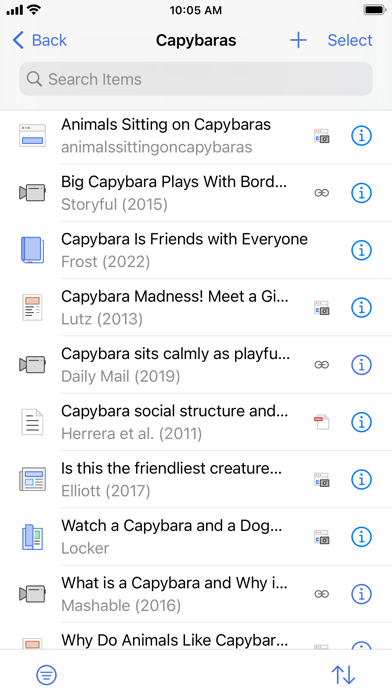Screen dimensions: 392x696
Task: Tap the plus icon to add item
Action: [x=298, y=40]
